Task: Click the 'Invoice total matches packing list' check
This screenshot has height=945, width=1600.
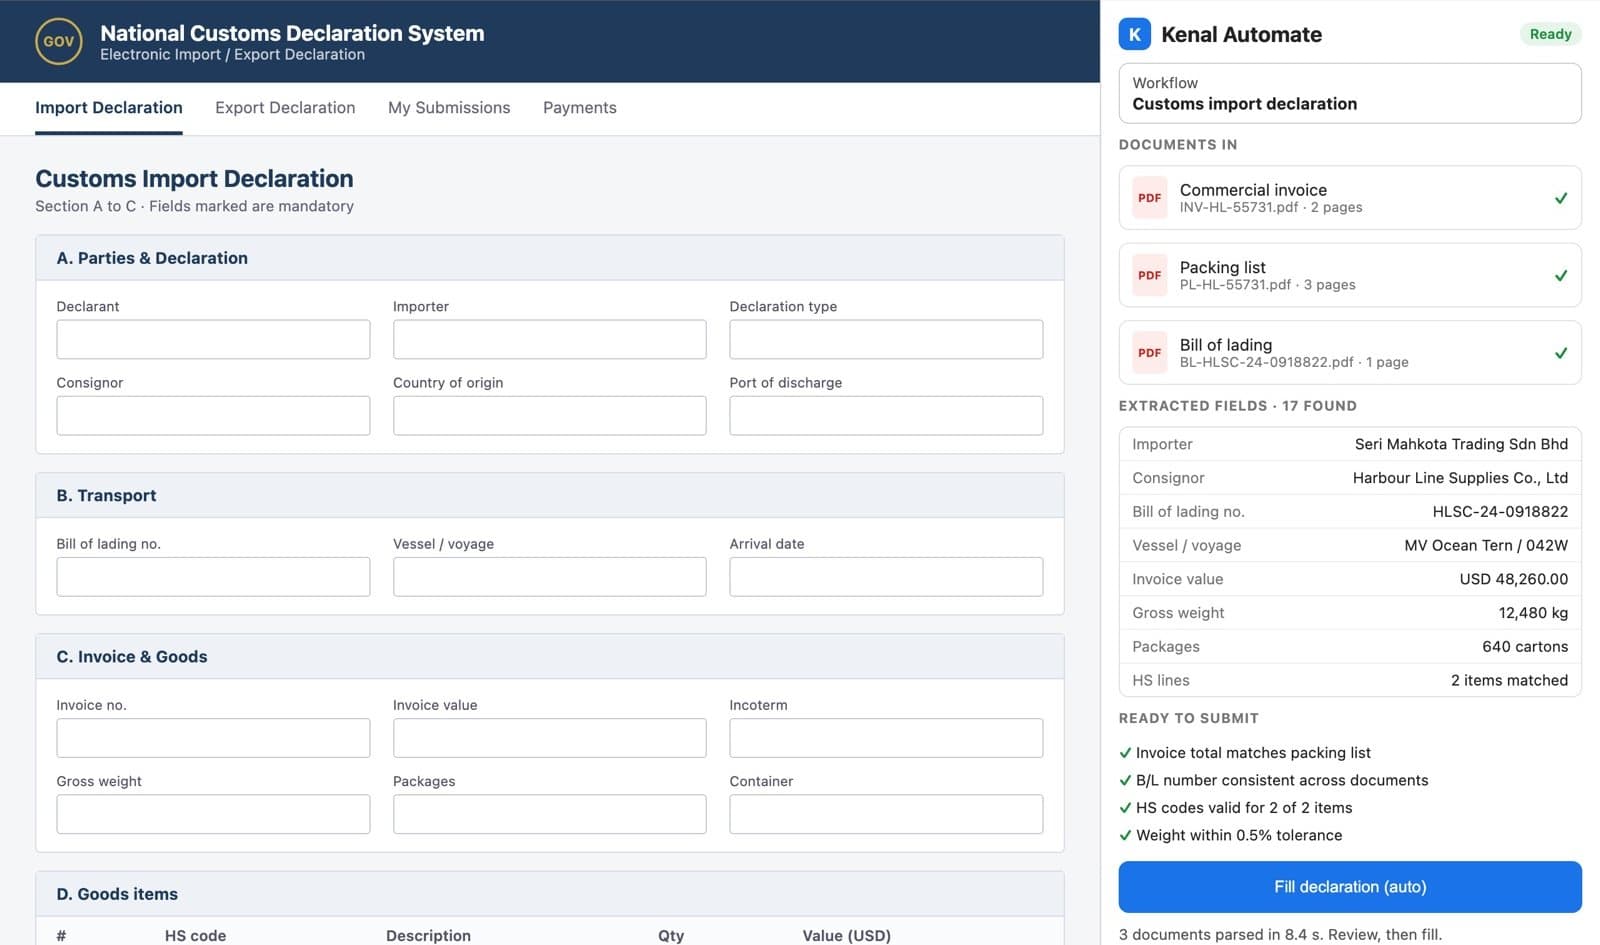Action: 1125,753
